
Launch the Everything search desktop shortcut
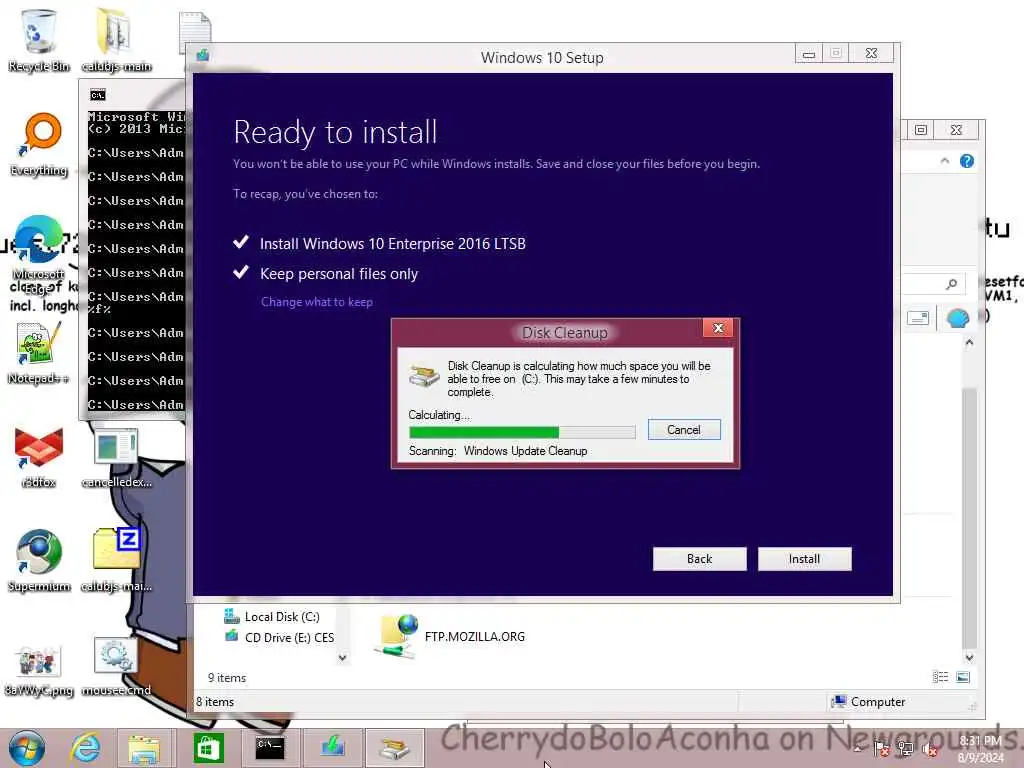[x=39, y=145]
